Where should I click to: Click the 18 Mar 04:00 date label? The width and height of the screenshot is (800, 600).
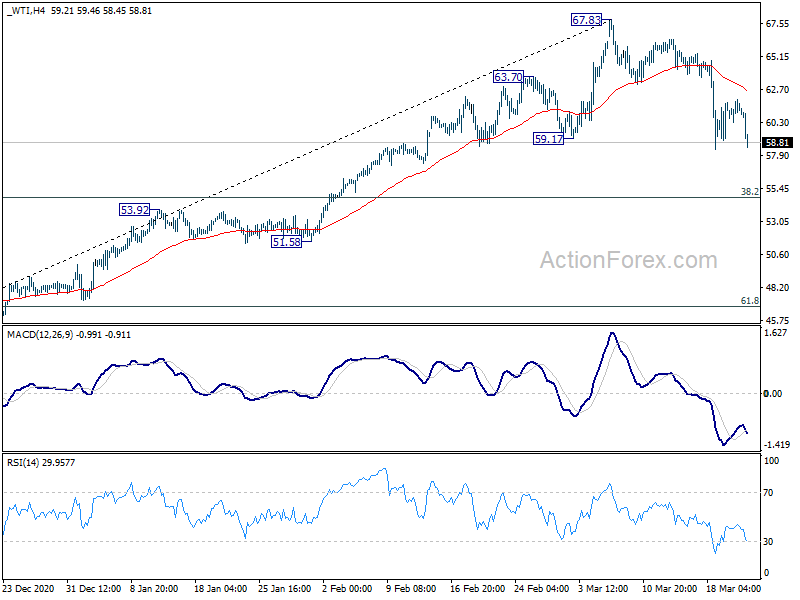(733, 588)
